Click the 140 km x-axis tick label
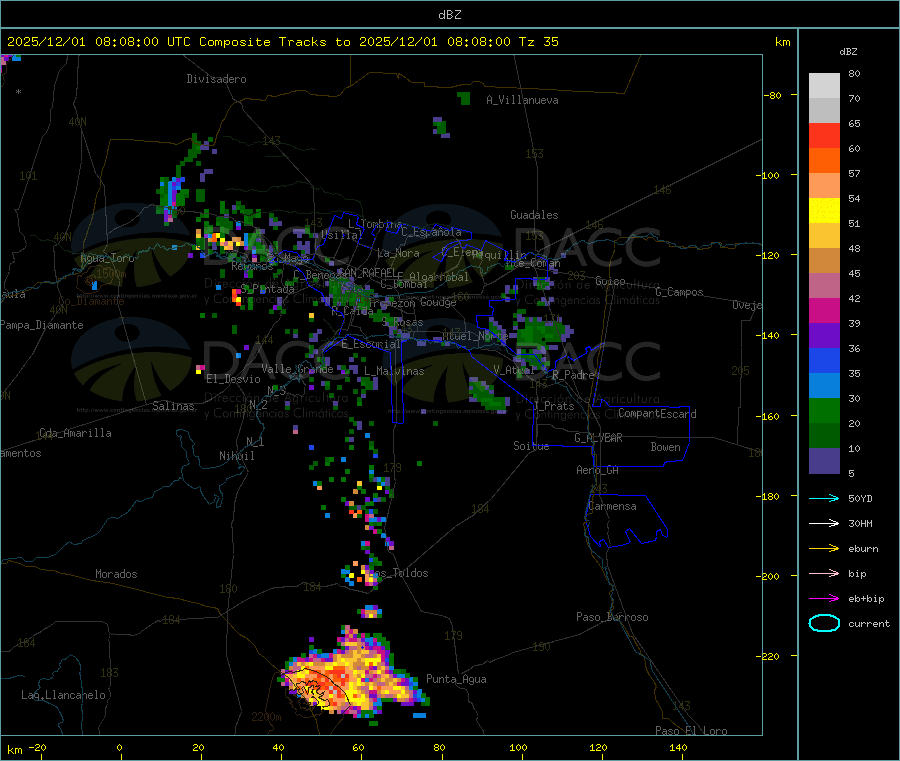The image size is (900, 761). pos(678,747)
